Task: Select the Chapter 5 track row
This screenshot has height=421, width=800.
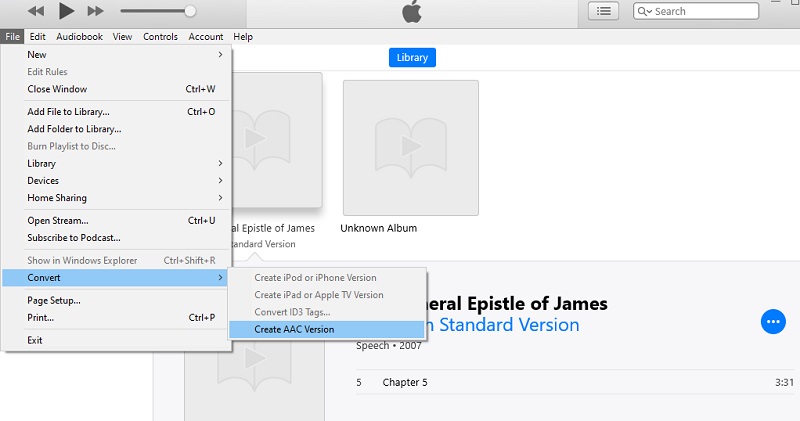Action: point(575,382)
